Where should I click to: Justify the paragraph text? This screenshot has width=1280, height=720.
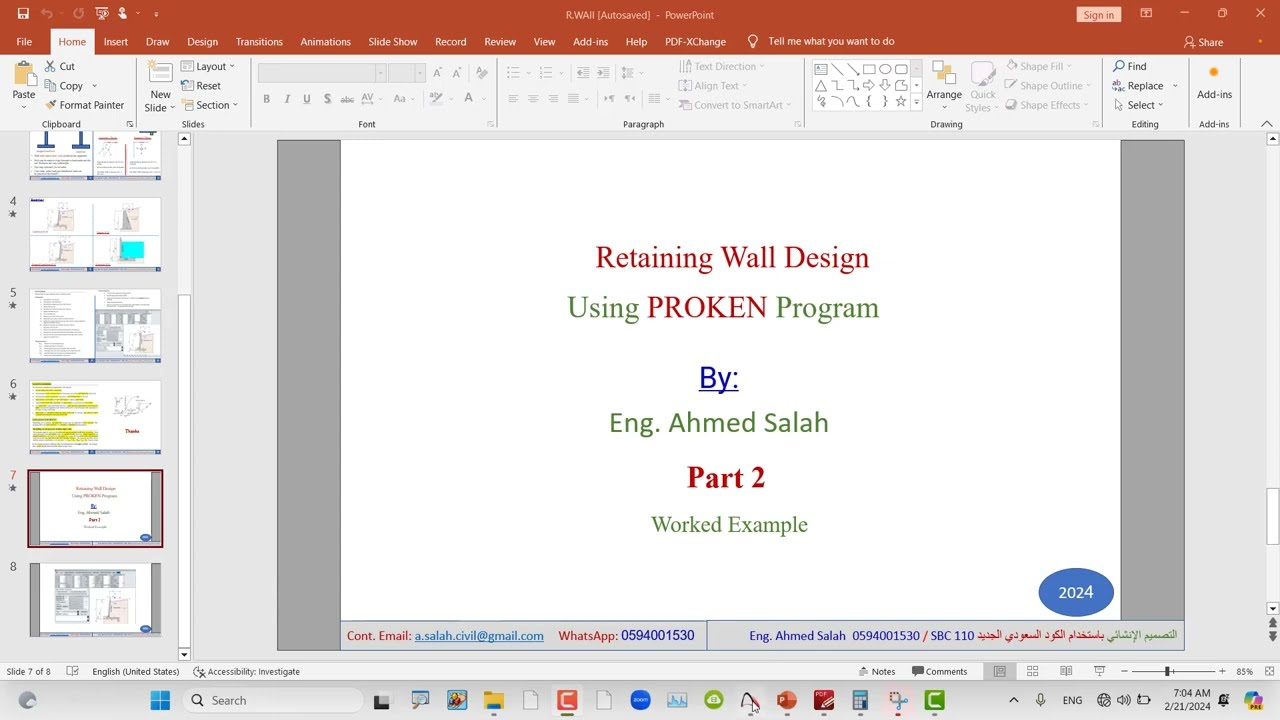pyautogui.click(x=573, y=99)
